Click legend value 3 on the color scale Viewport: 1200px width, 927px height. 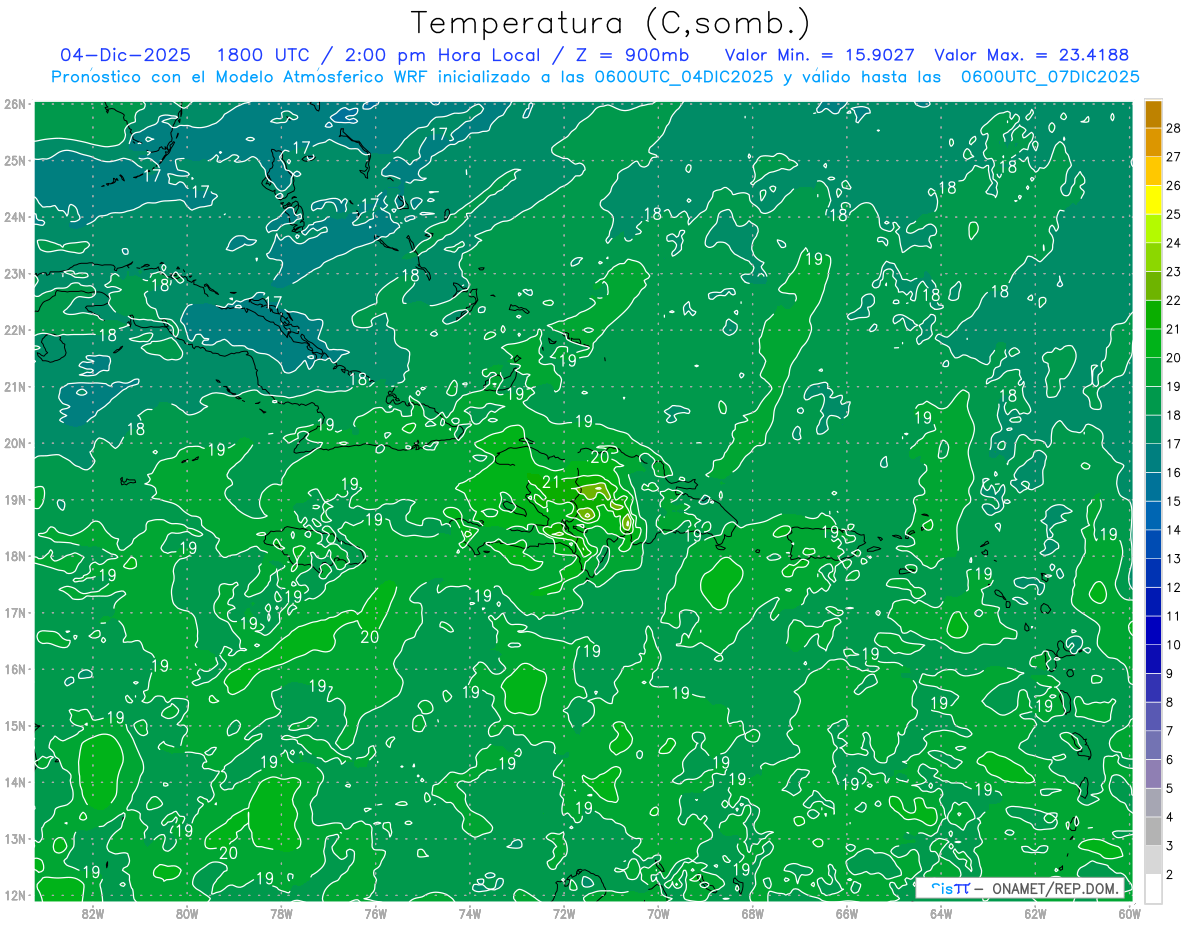[x=1170, y=845]
